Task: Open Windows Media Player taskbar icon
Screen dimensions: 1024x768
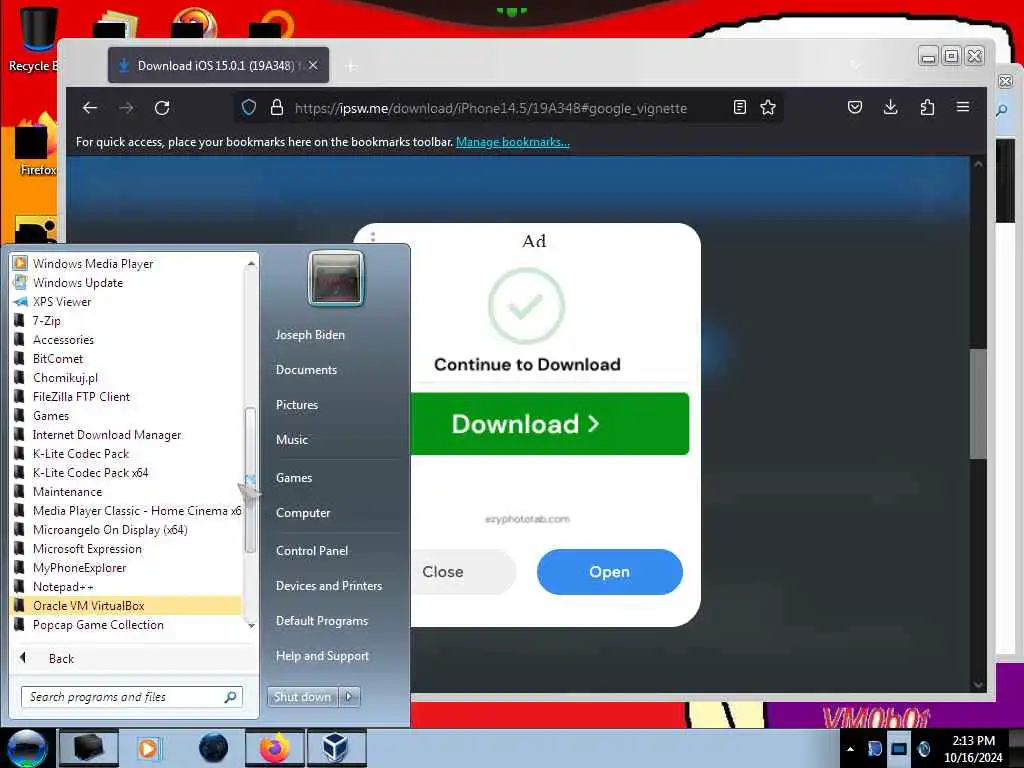Action: pos(148,748)
